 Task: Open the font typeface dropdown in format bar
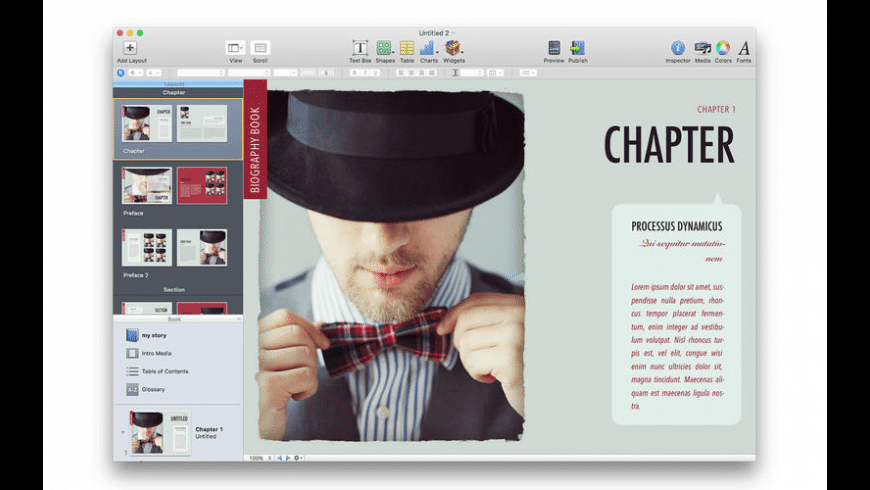[249, 73]
